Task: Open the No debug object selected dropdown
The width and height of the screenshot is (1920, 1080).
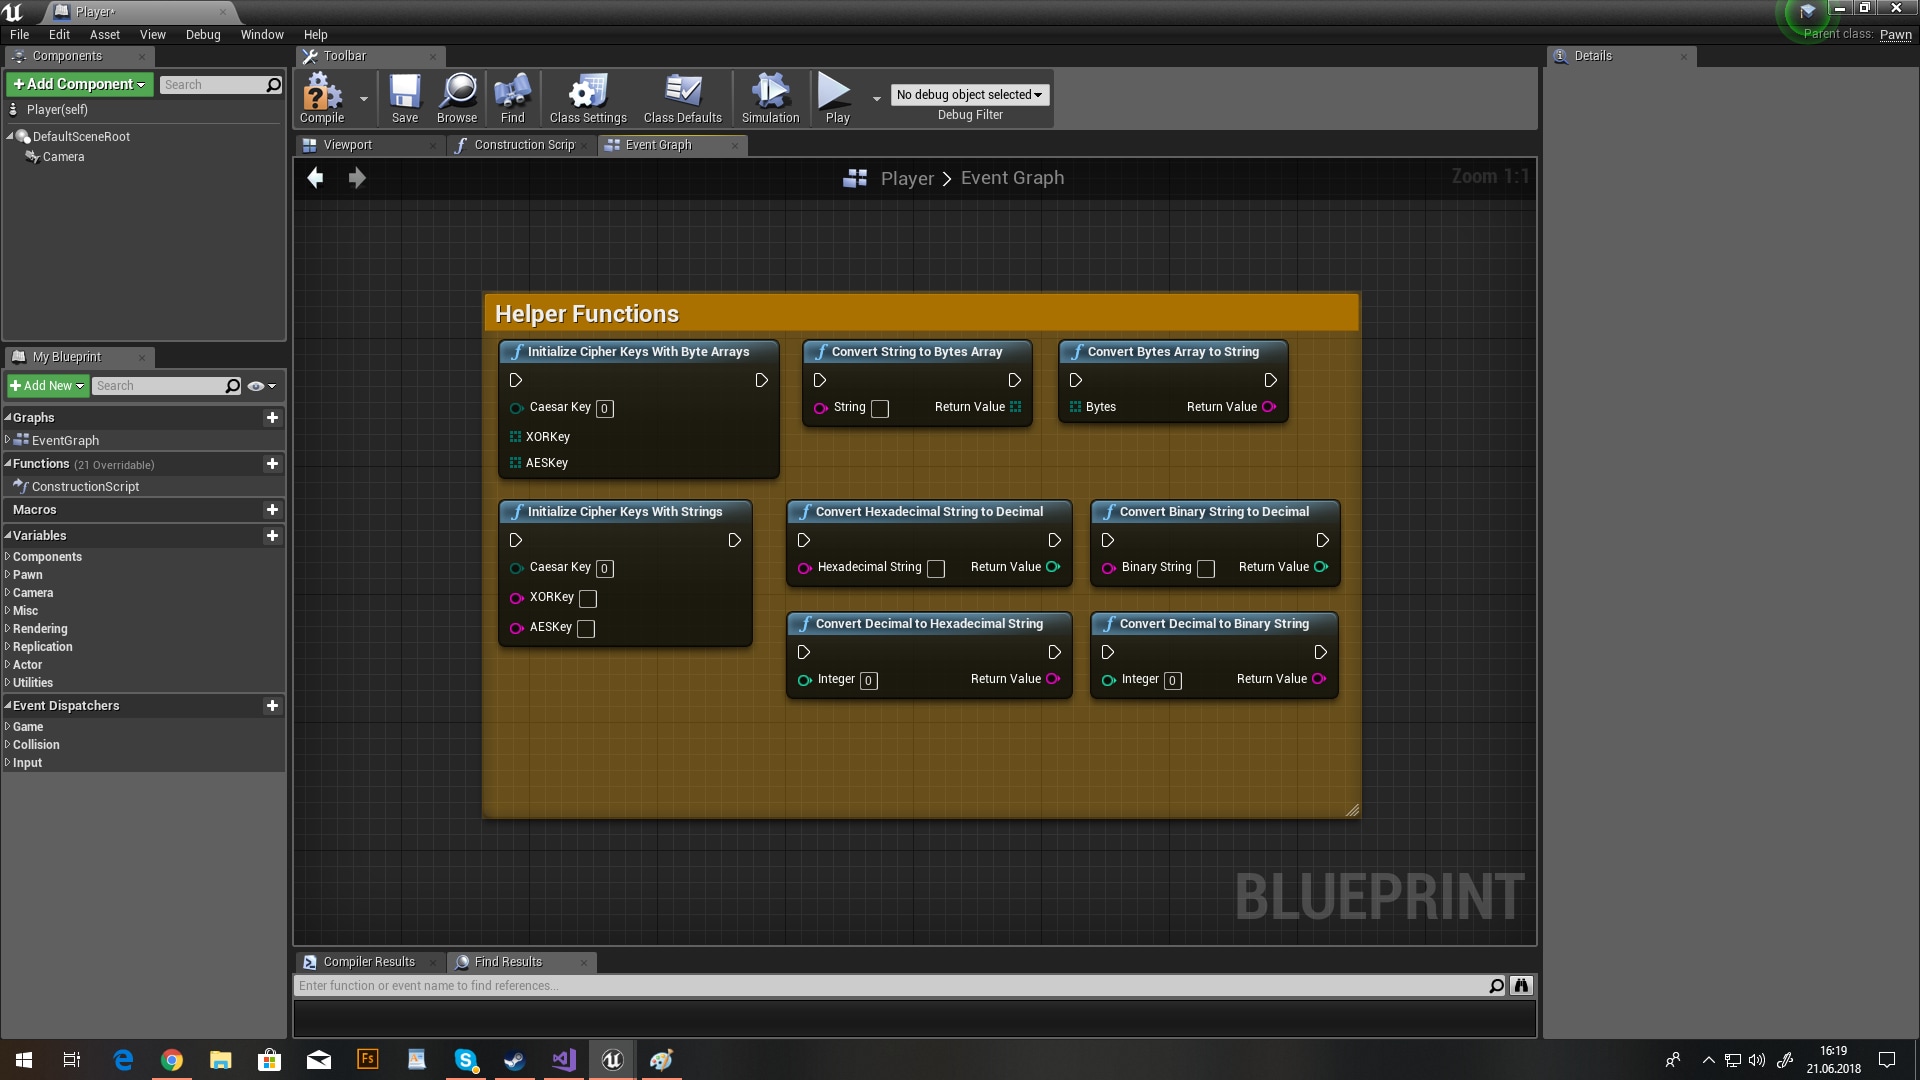Action: click(x=968, y=94)
